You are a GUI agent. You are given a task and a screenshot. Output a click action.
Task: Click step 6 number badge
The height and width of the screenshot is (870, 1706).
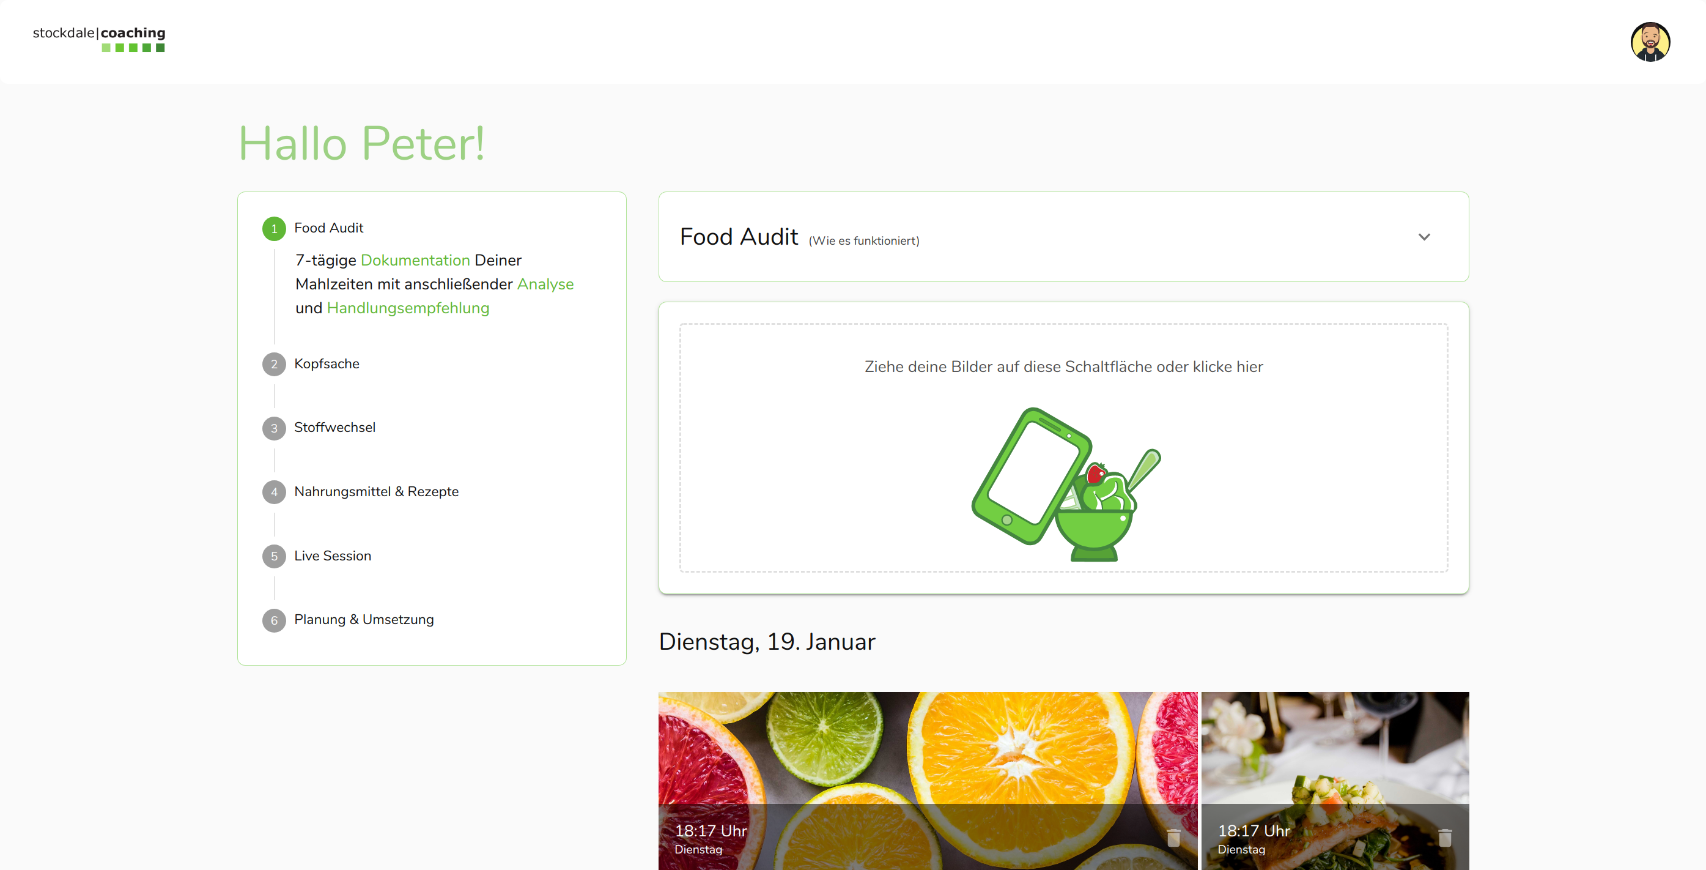pyautogui.click(x=274, y=620)
